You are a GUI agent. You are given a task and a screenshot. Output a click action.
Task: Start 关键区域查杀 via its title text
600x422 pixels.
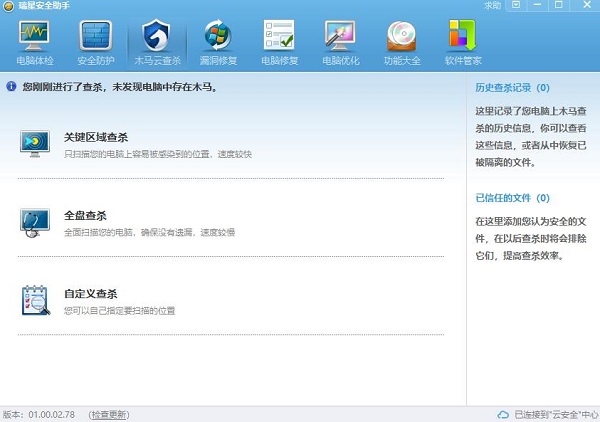[96, 137]
